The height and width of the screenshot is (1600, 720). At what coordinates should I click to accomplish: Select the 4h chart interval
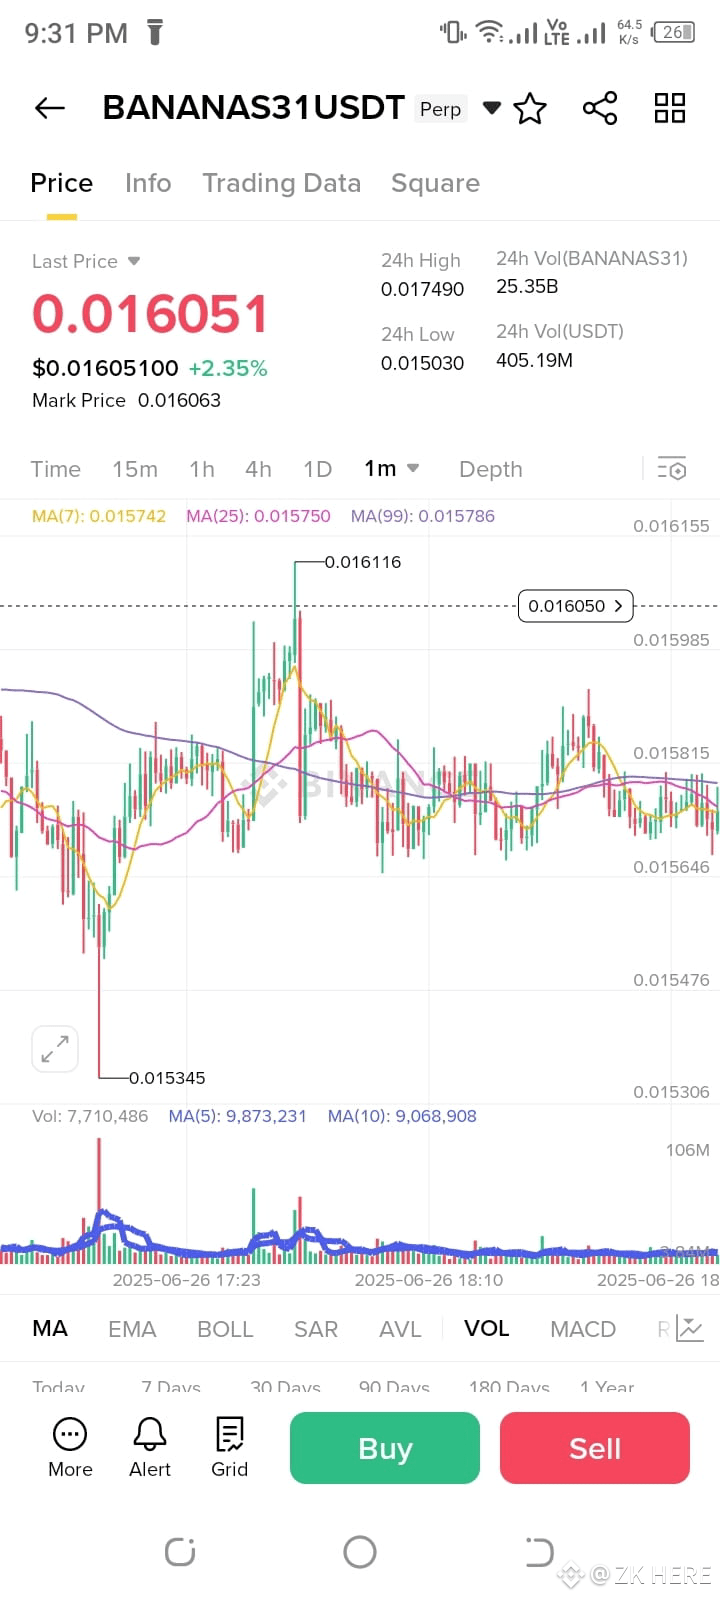click(x=258, y=469)
